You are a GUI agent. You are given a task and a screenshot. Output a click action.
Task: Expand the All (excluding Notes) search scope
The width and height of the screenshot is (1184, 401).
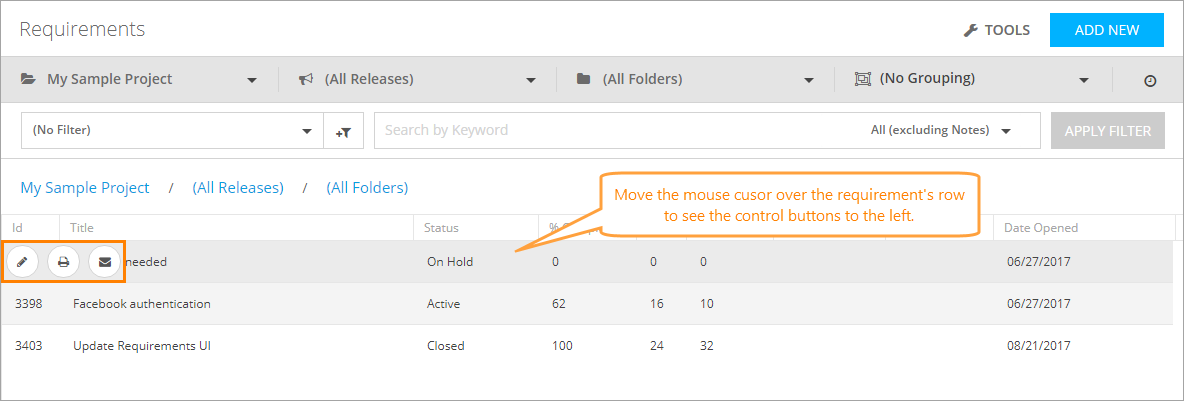[940, 130]
